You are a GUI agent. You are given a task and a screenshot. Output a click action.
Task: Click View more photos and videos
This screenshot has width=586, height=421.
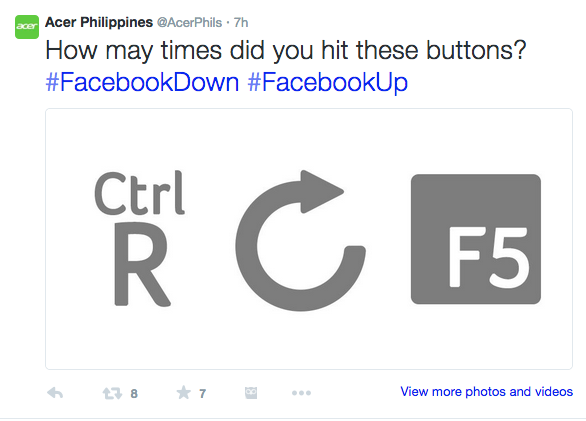(x=487, y=391)
